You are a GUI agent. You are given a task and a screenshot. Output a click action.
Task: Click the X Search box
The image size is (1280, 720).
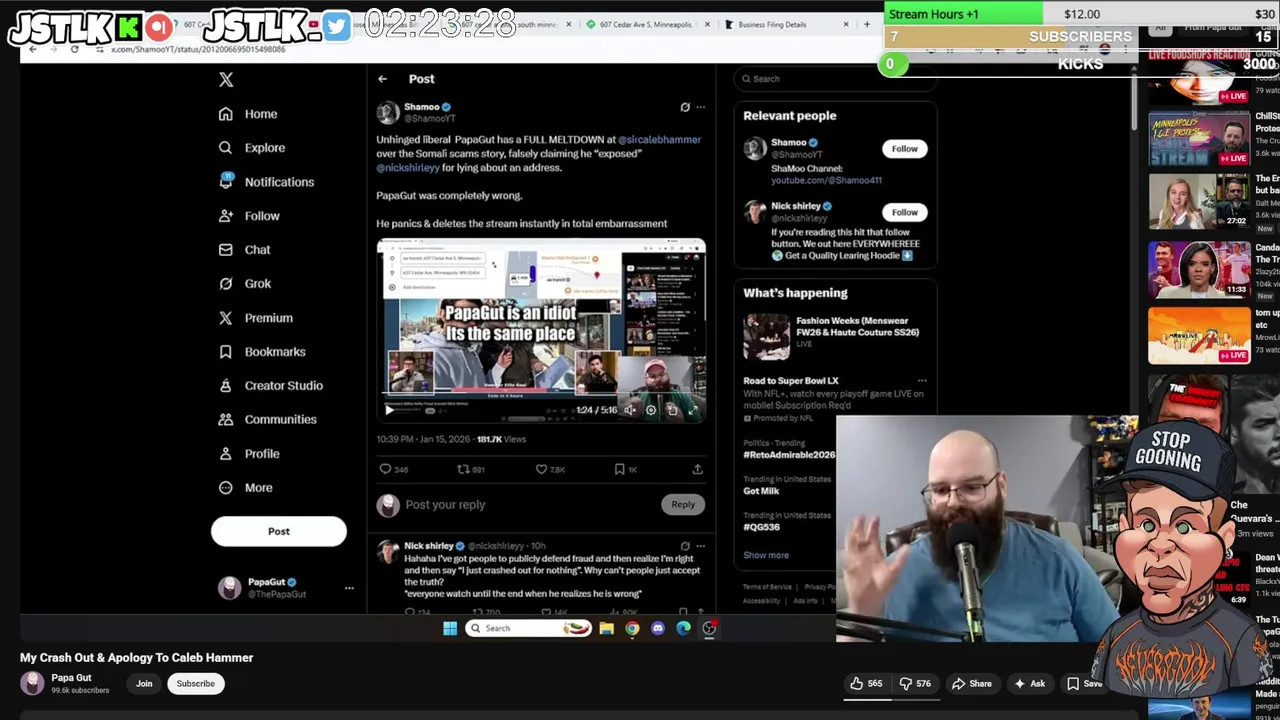[x=835, y=79]
